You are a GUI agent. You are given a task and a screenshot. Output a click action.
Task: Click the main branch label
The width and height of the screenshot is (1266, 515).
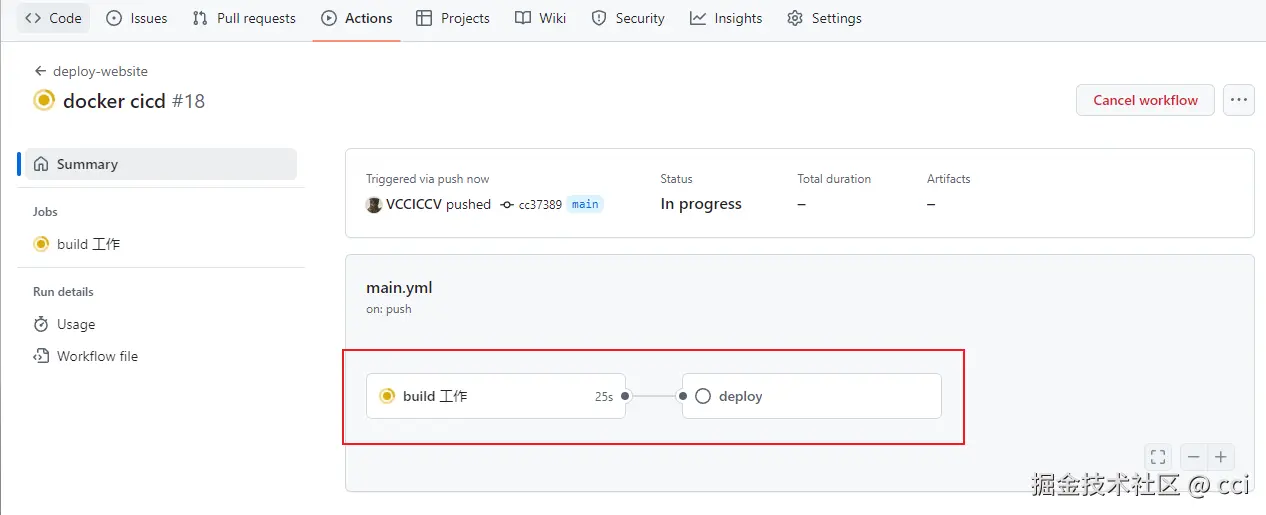coord(585,204)
